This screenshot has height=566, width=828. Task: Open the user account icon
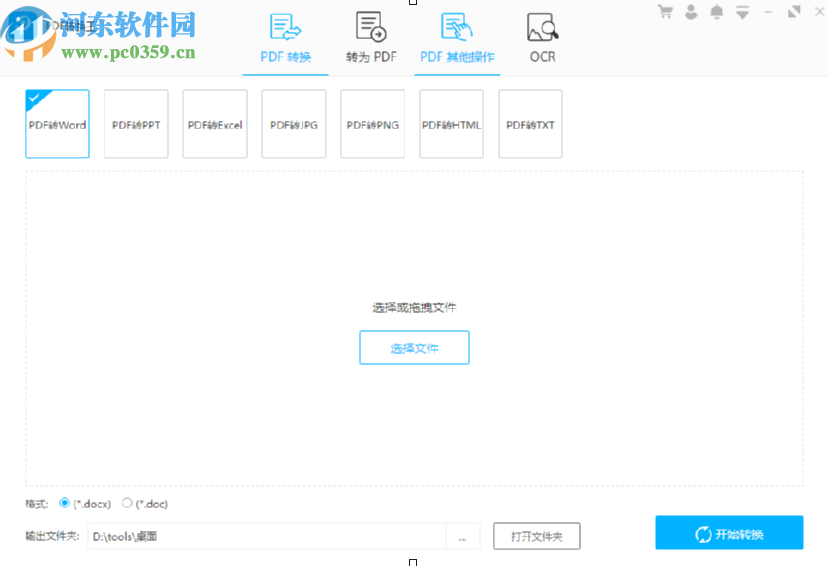click(691, 11)
